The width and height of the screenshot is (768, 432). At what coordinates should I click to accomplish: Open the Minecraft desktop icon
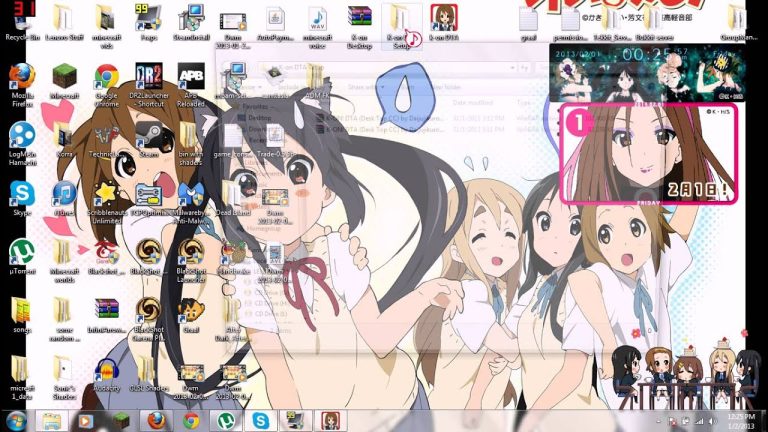click(64, 81)
